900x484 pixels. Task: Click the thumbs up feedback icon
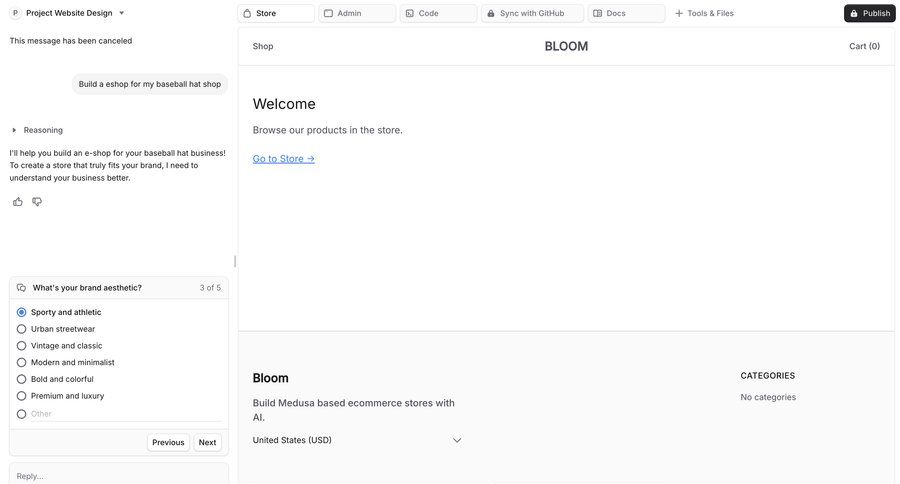tap(18, 202)
